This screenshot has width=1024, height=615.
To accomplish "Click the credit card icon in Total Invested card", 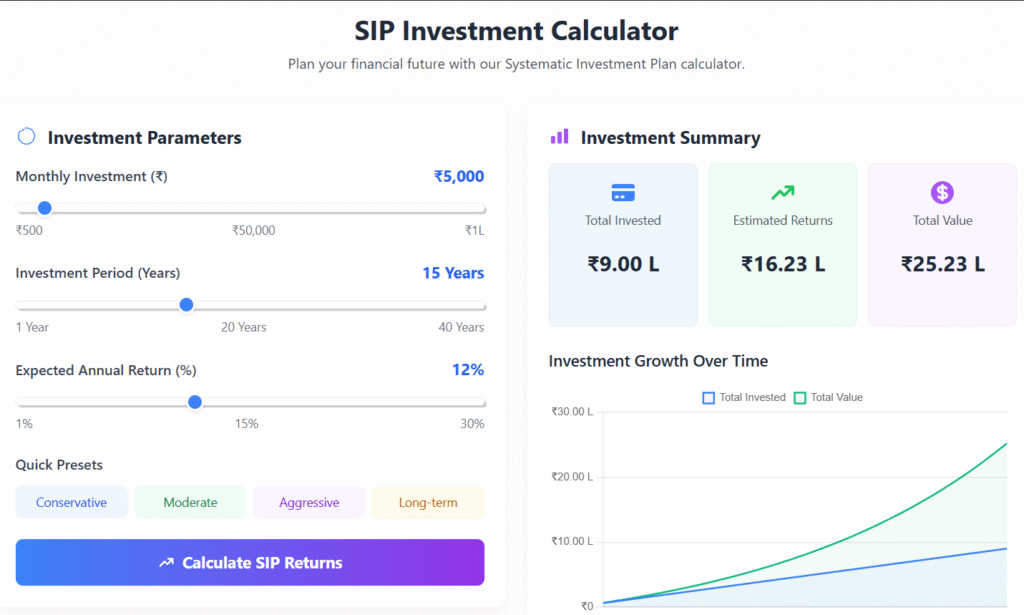I will 623,191.
